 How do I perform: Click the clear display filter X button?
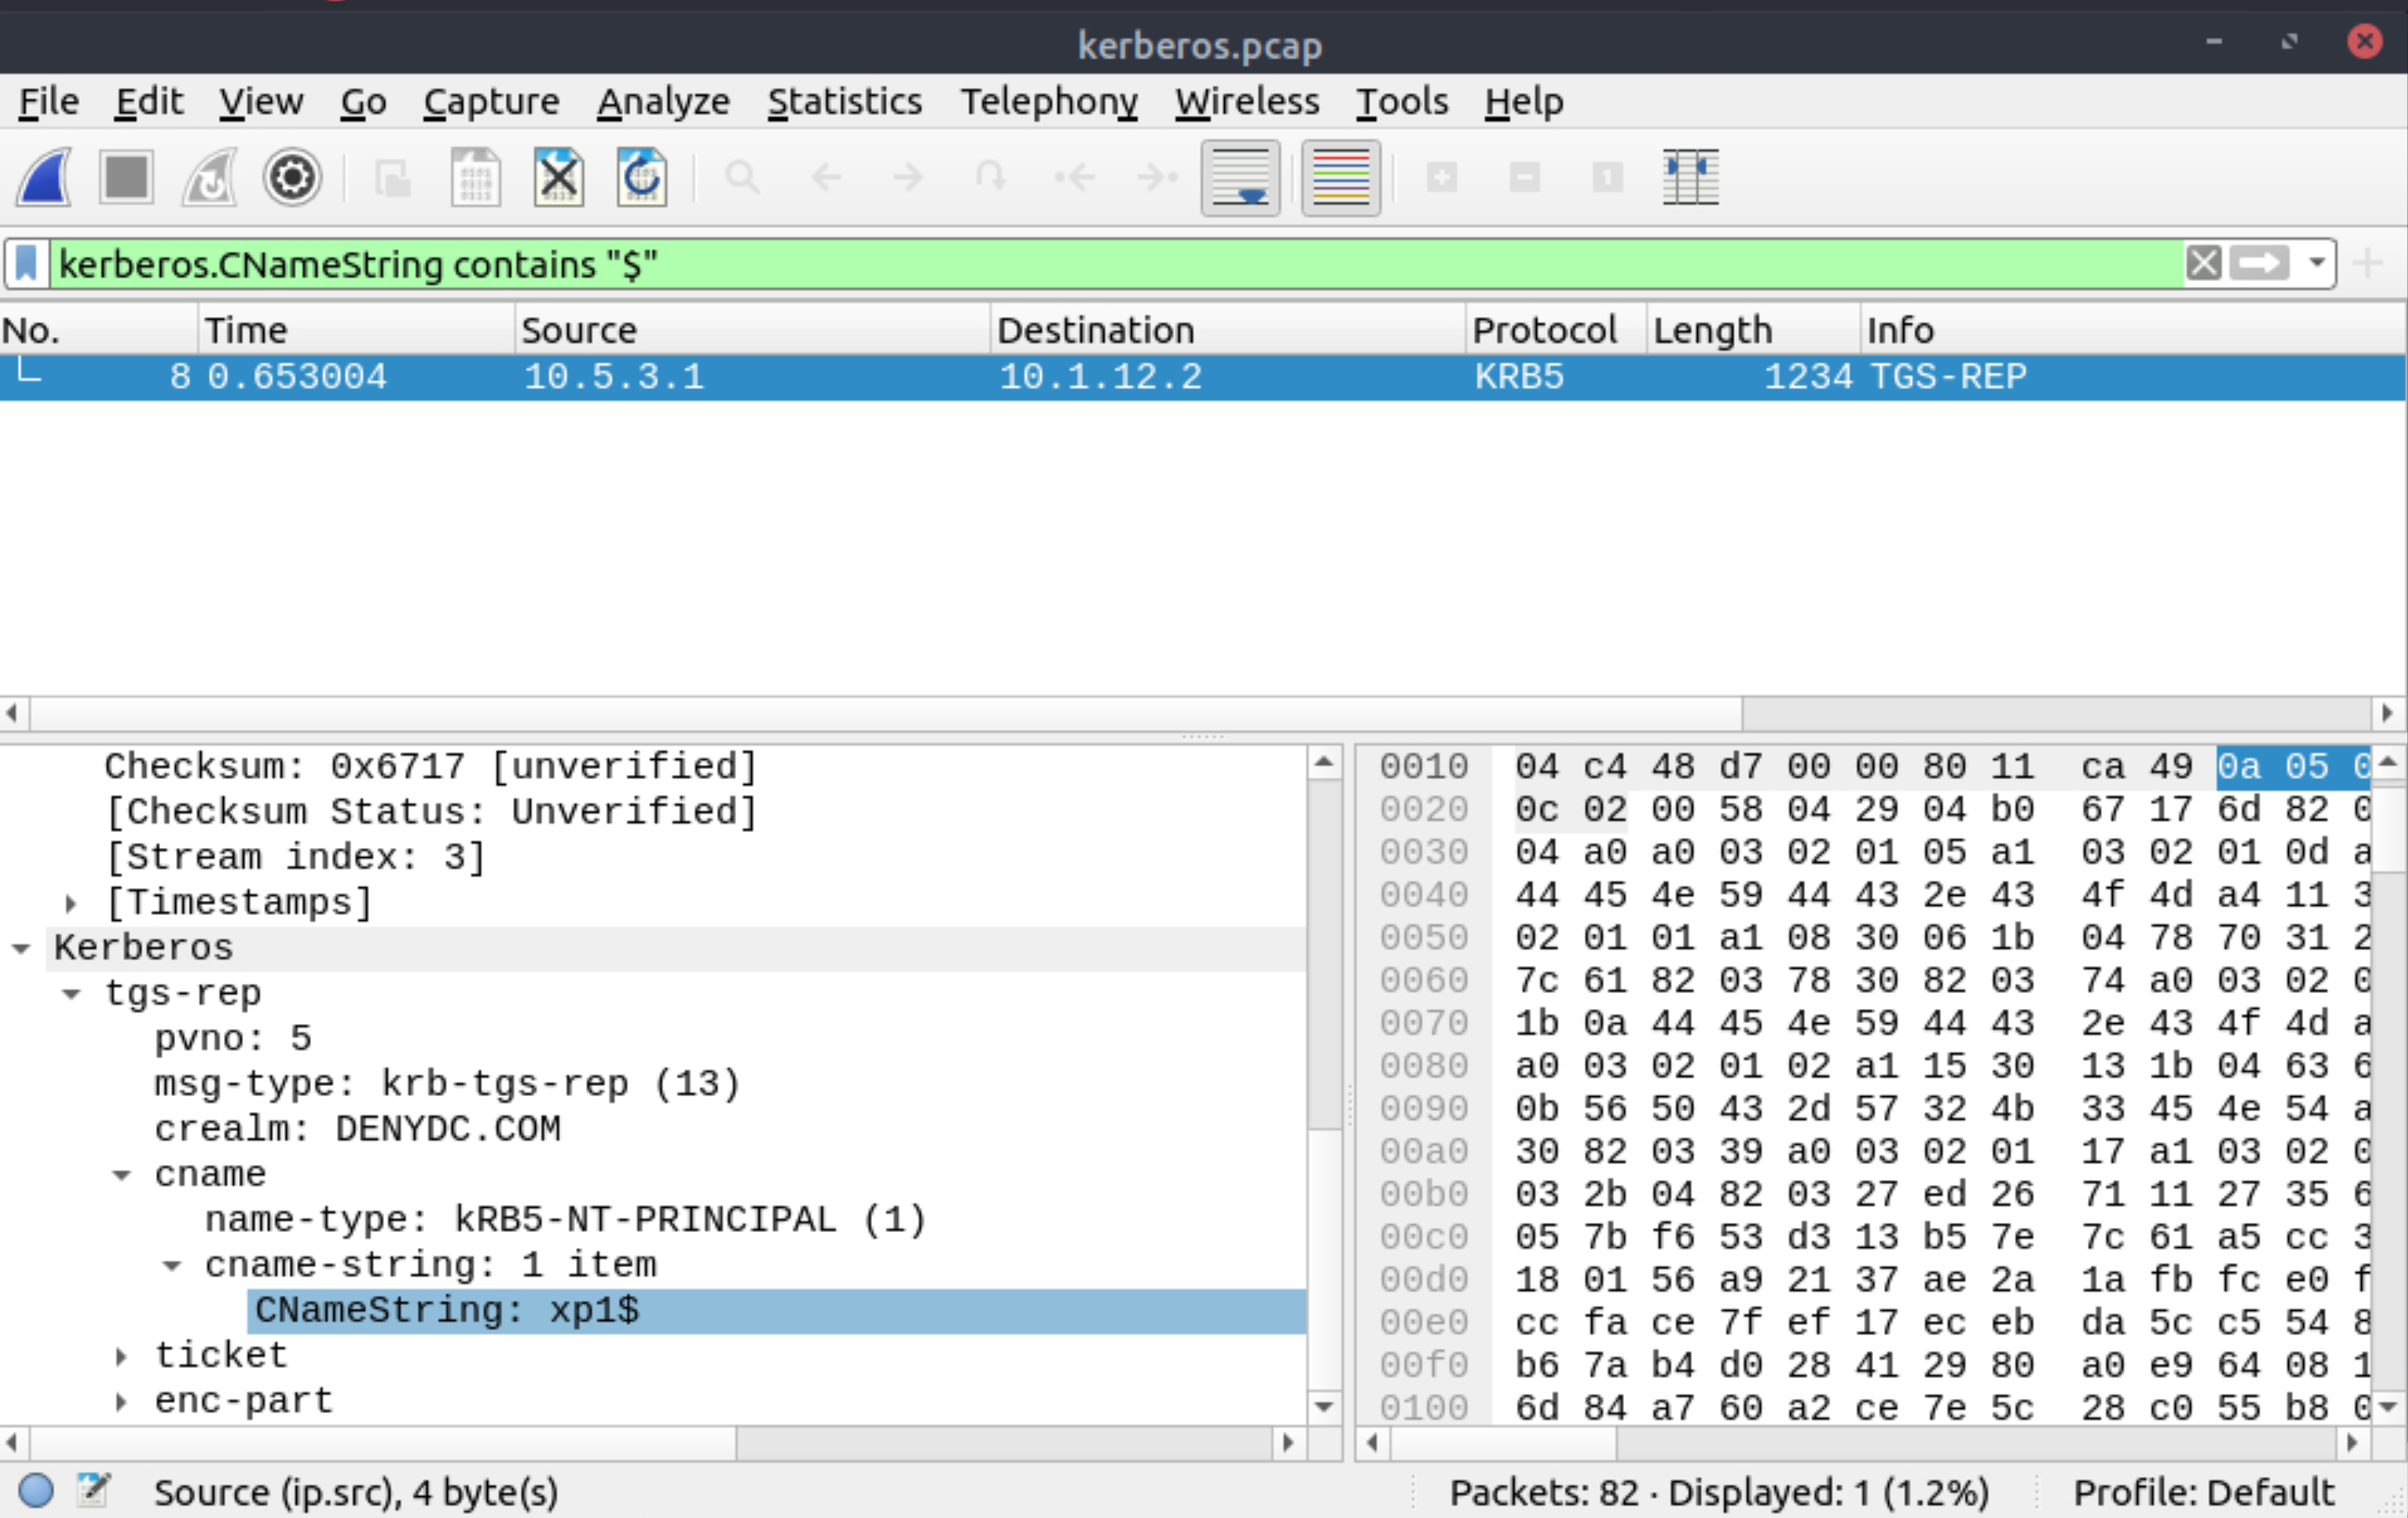2203,264
